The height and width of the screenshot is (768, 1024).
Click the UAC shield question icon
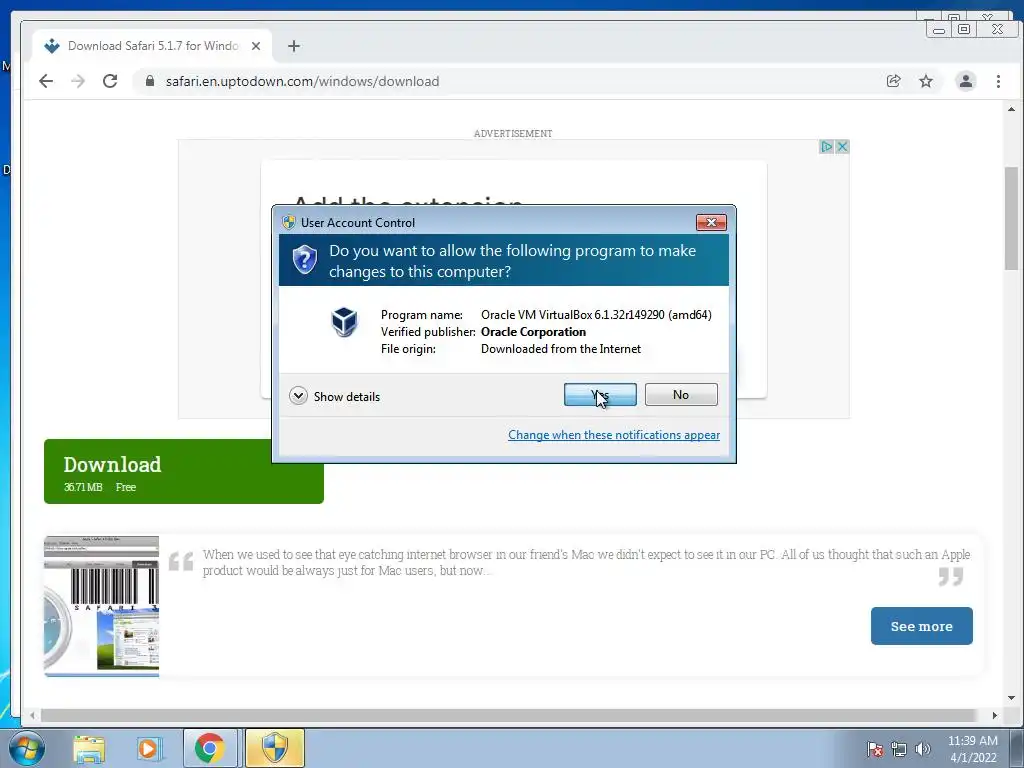click(305, 259)
